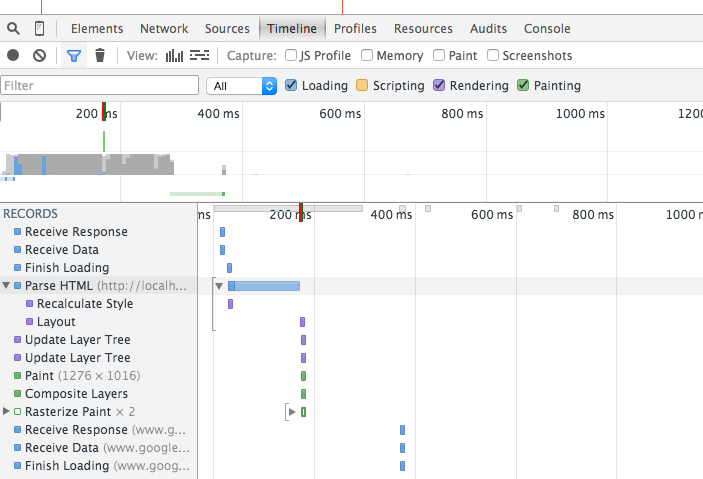Click the Painting color checkbox swatch

point(523,86)
